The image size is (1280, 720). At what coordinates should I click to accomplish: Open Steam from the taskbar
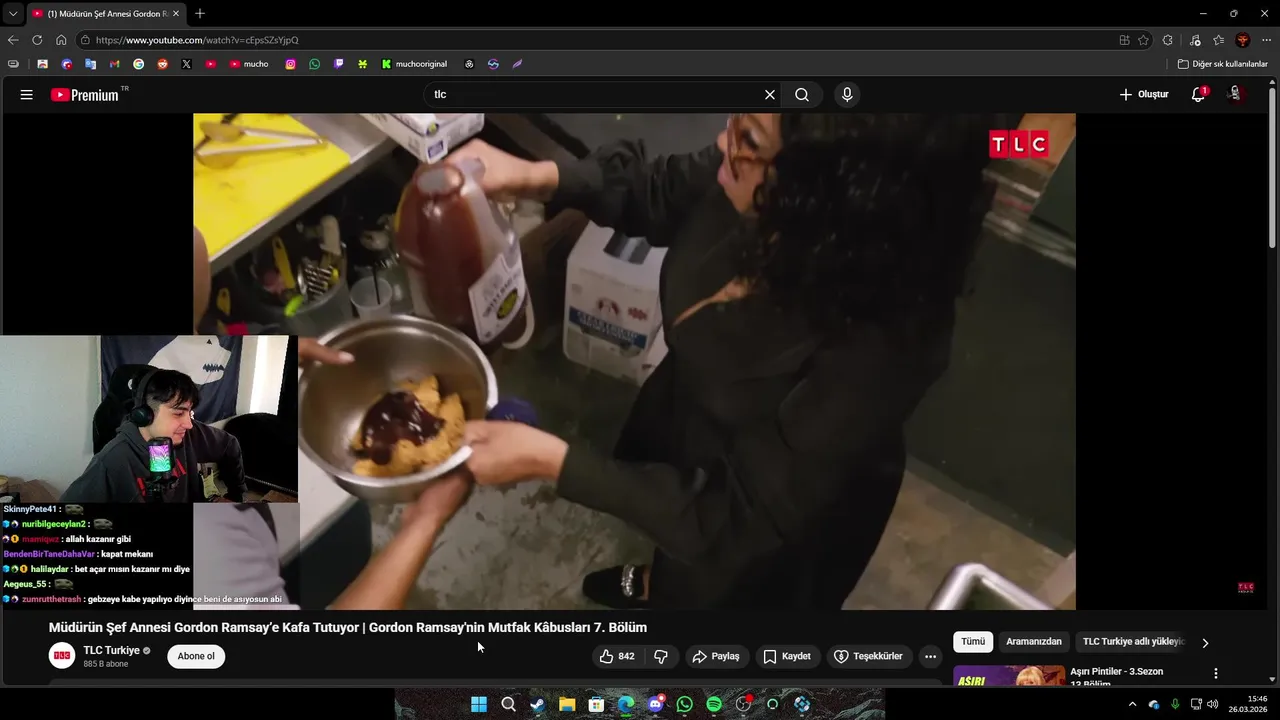click(537, 704)
